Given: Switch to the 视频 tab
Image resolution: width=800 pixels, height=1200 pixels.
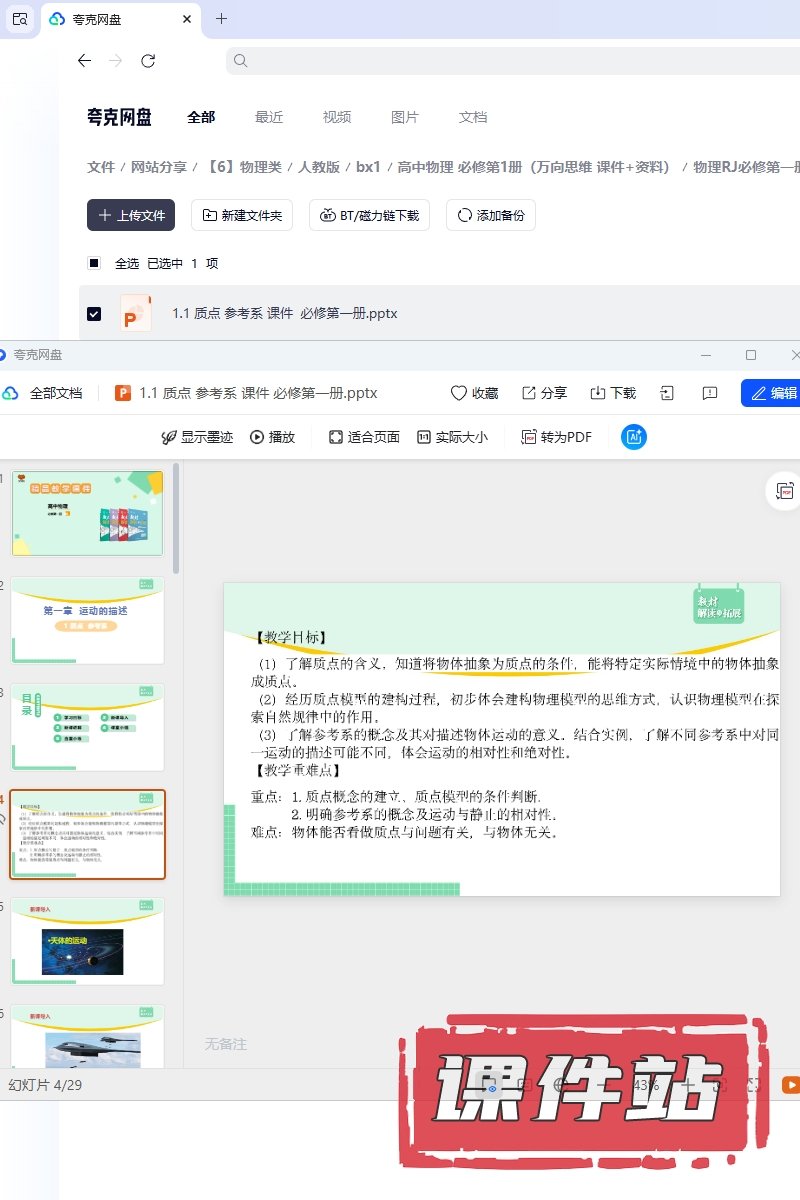Looking at the screenshot, I should [x=337, y=117].
